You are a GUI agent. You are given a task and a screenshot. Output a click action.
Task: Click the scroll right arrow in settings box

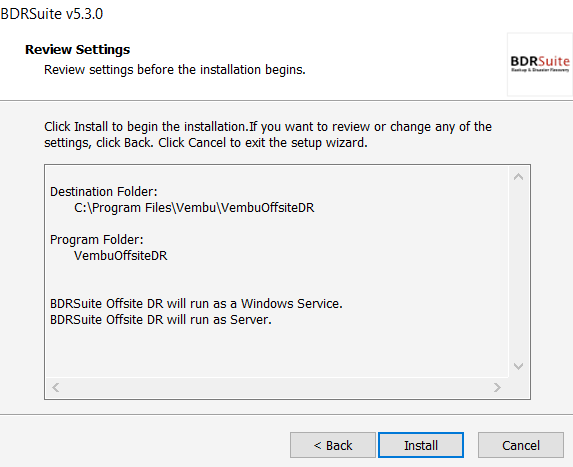point(497,387)
